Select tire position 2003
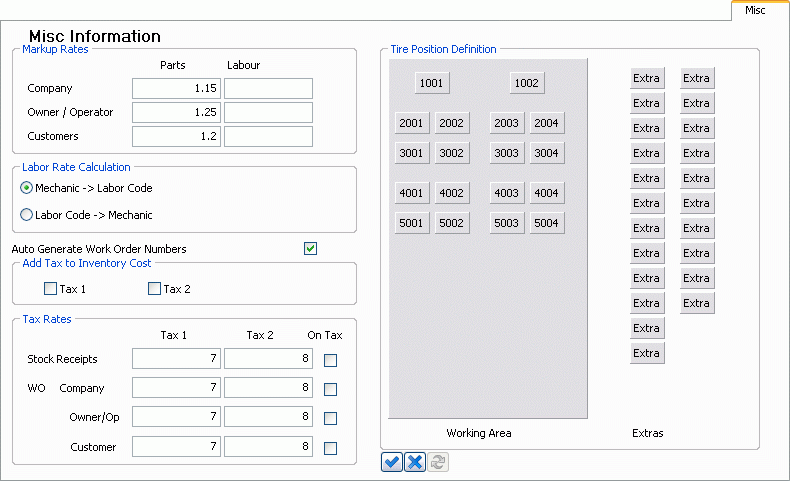 coord(507,123)
